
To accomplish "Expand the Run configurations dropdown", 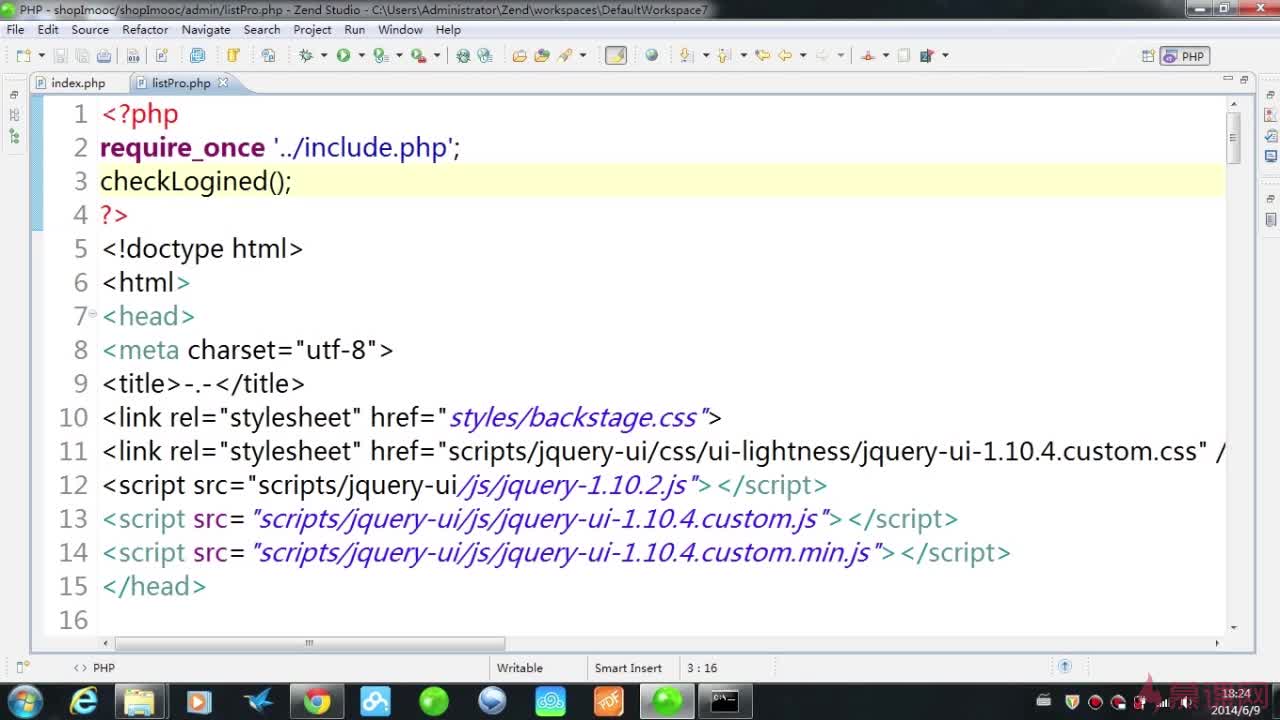I will pyautogui.click(x=361, y=56).
